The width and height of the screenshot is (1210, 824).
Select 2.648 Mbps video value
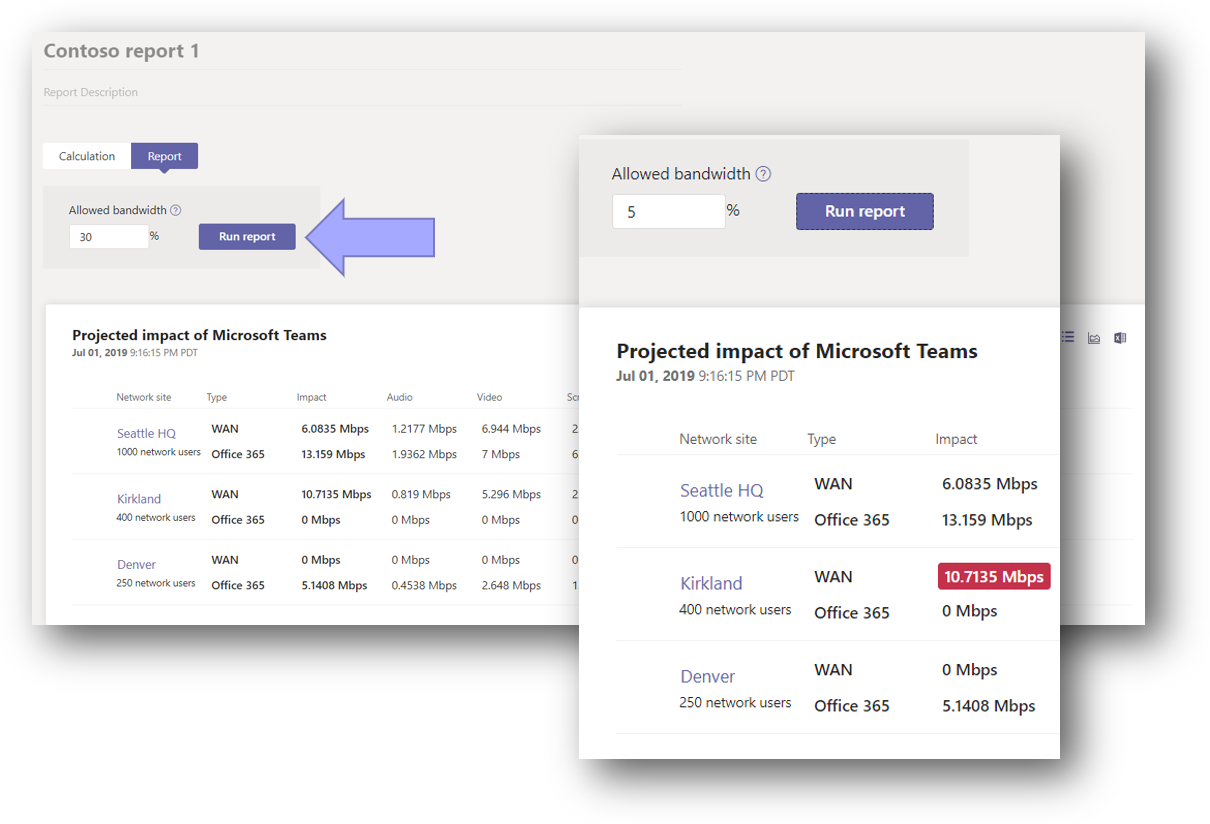pyautogui.click(x=511, y=585)
